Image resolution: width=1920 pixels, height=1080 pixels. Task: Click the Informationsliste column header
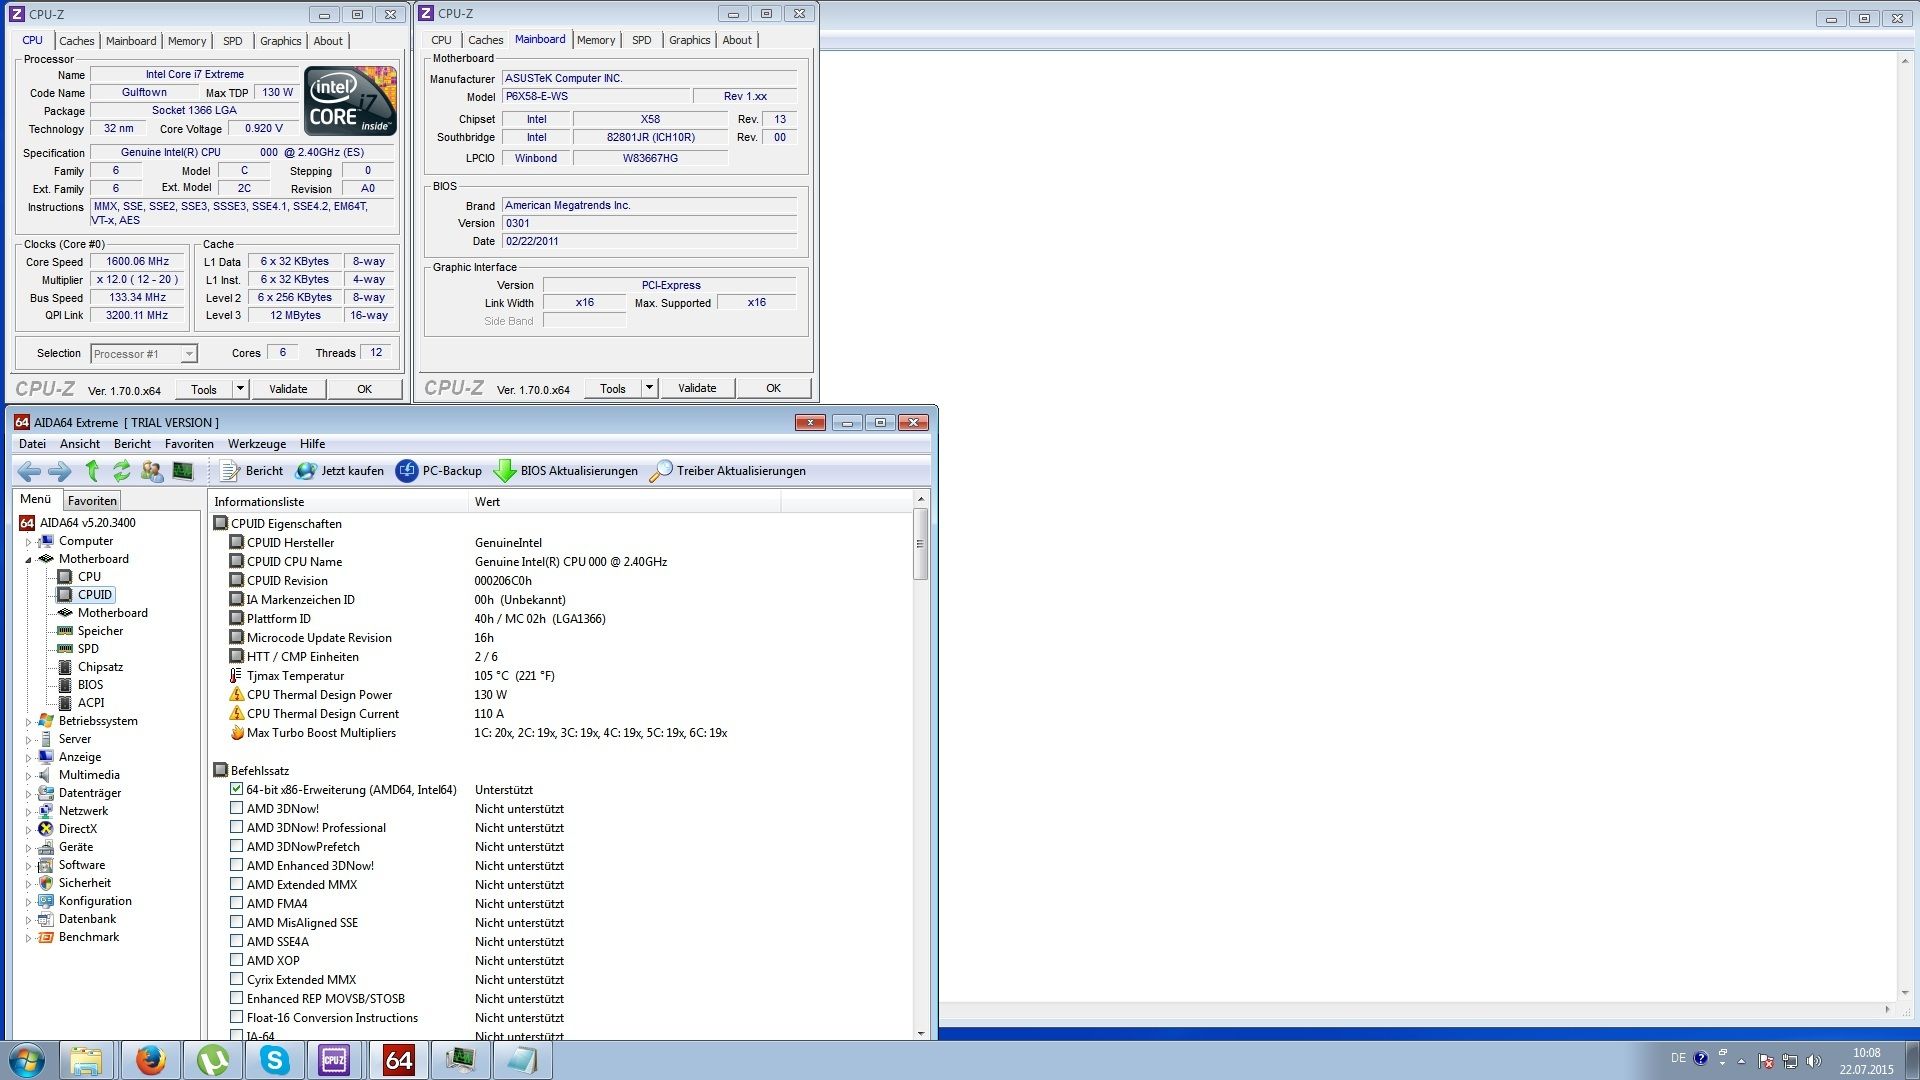coord(338,502)
